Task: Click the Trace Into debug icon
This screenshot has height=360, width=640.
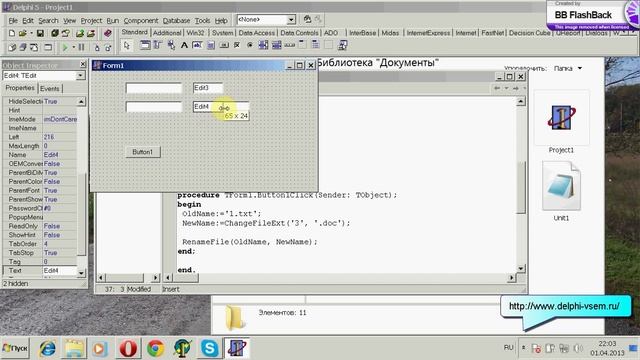Action: (97, 47)
